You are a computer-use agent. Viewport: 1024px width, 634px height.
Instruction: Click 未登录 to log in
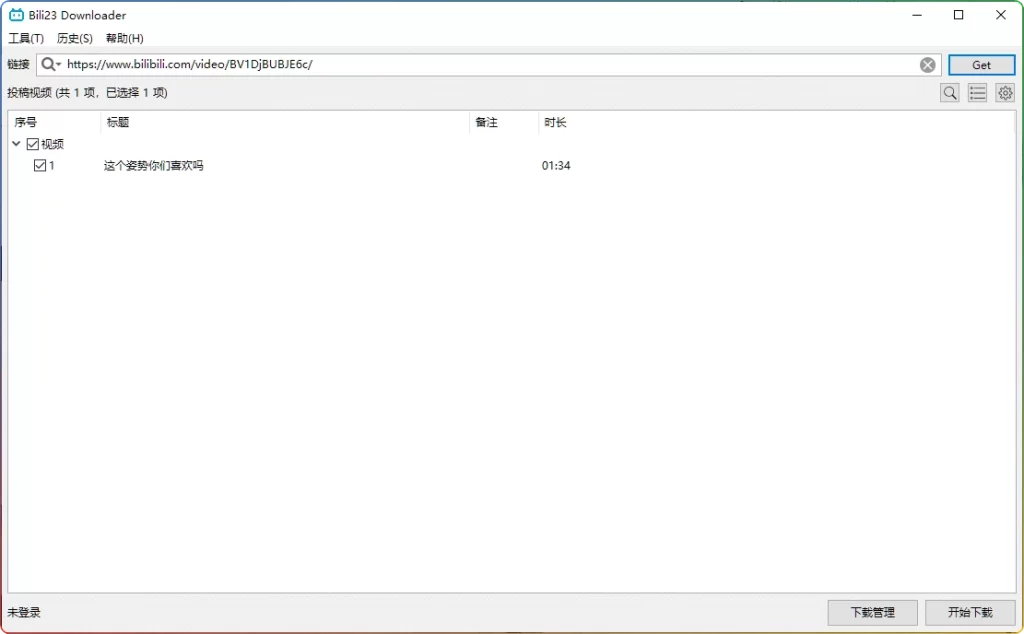click(25, 612)
